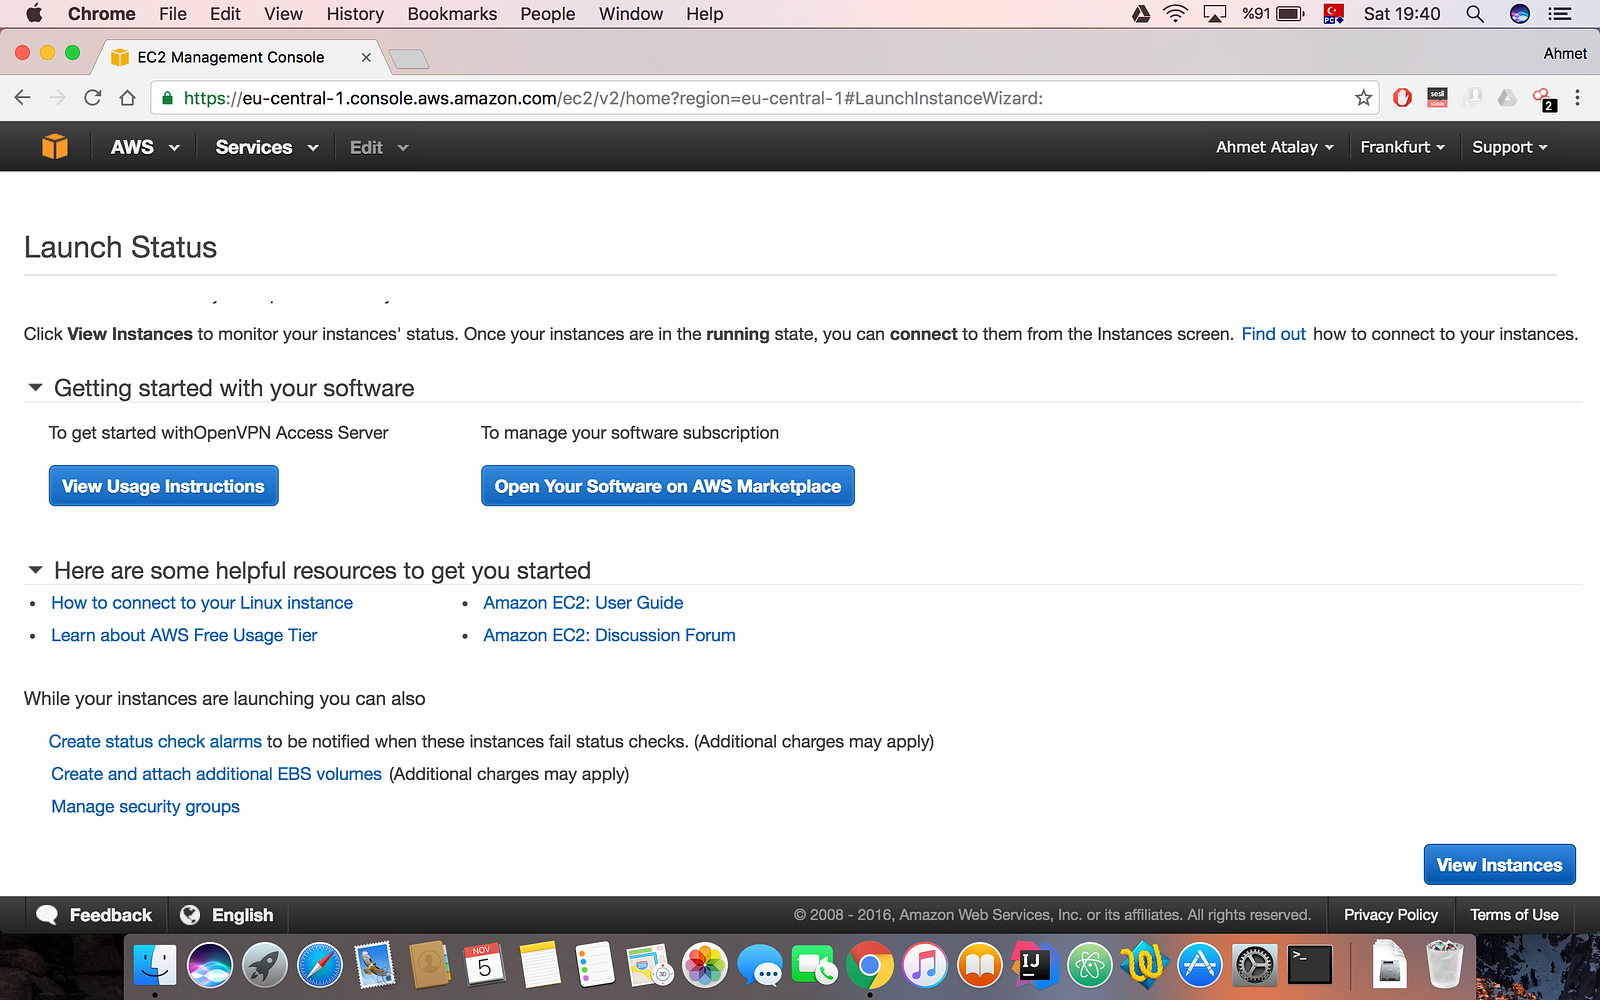This screenshot has height=1000, width=1600.
Task: Go to the Chrome home page
Action: (127, 98)
